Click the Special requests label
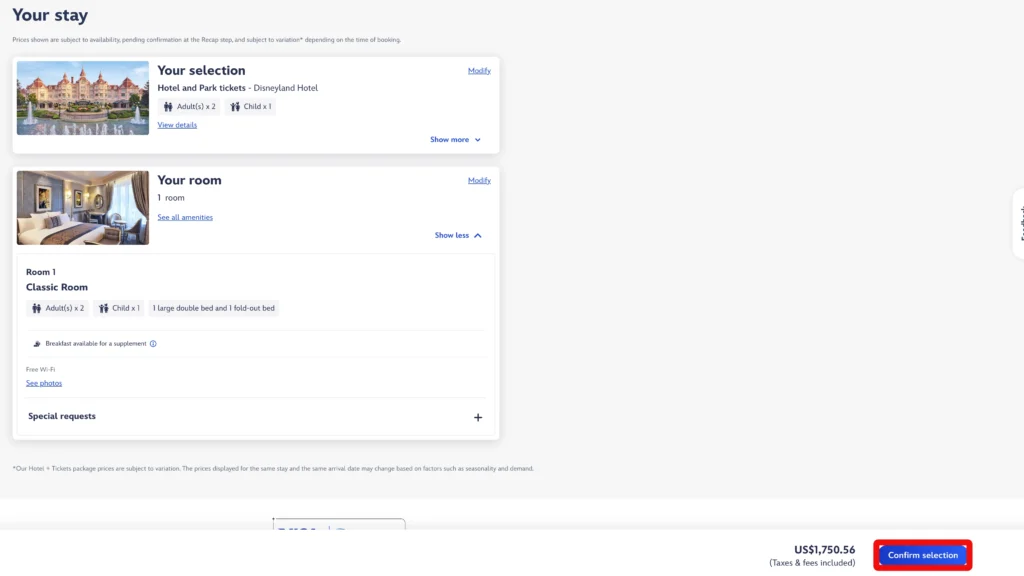This screenshot has height=576, width=1024. [x=61, y=416]
